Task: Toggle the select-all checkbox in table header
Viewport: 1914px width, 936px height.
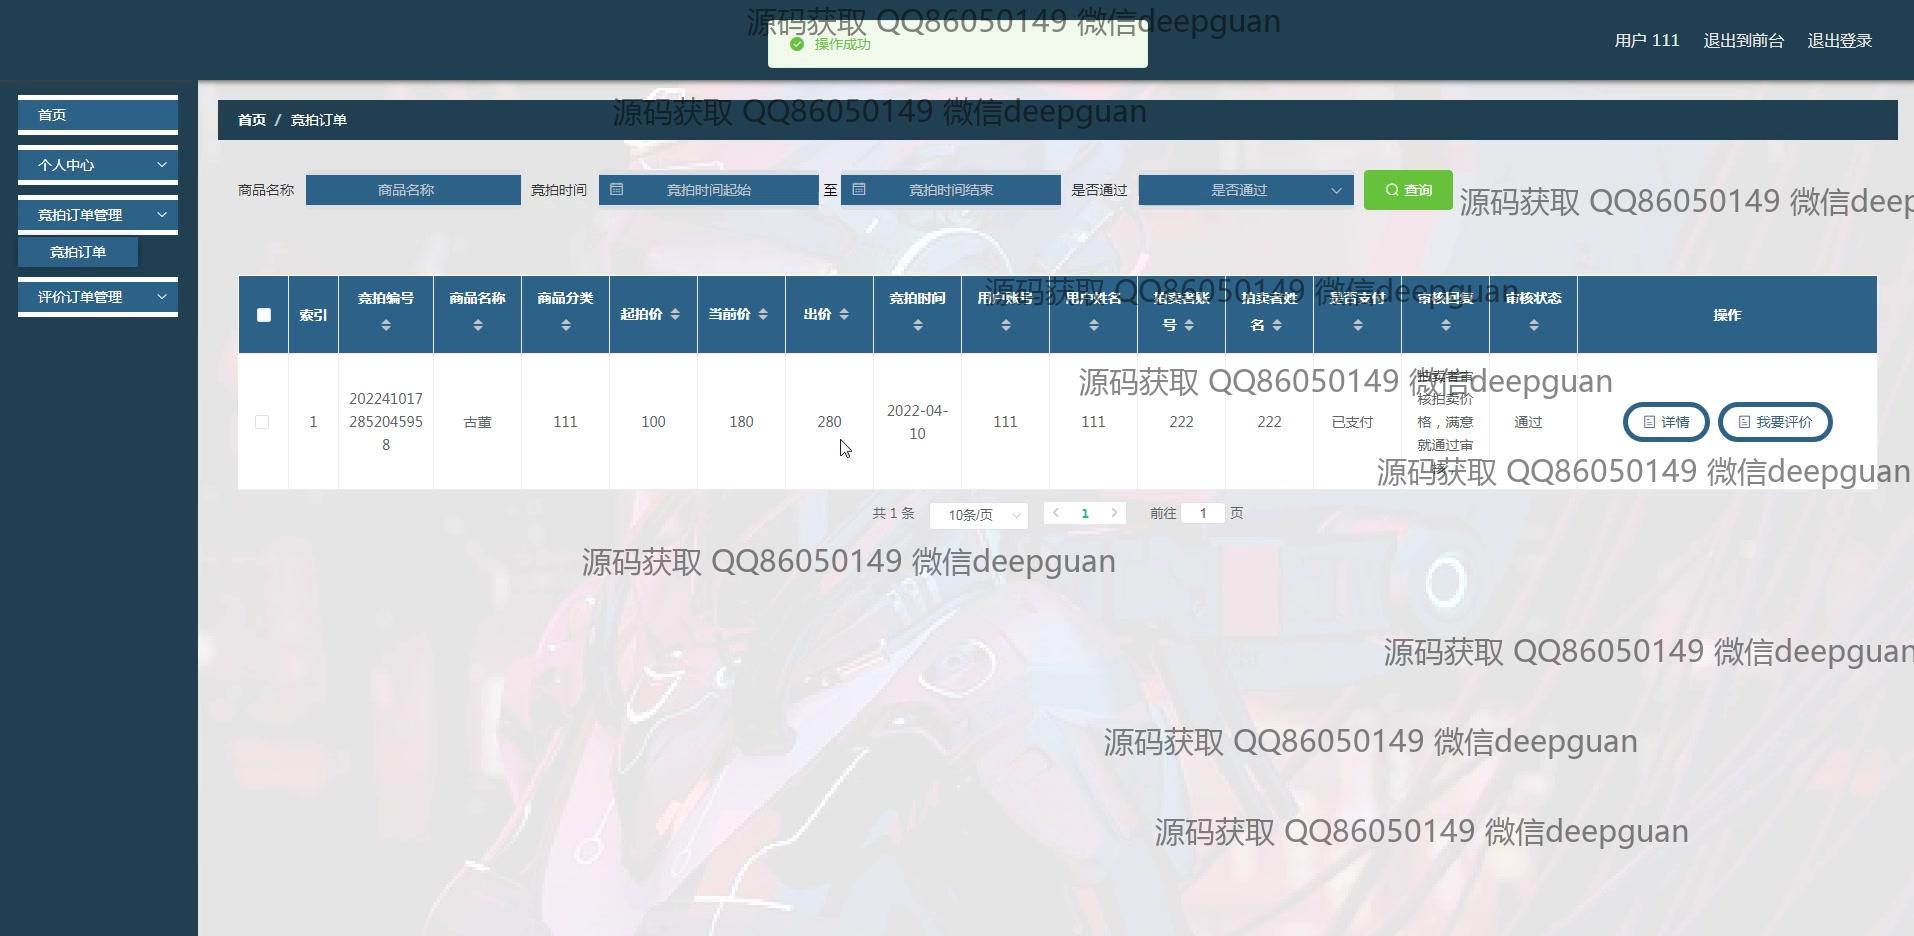Action: (x=264, y=315)
